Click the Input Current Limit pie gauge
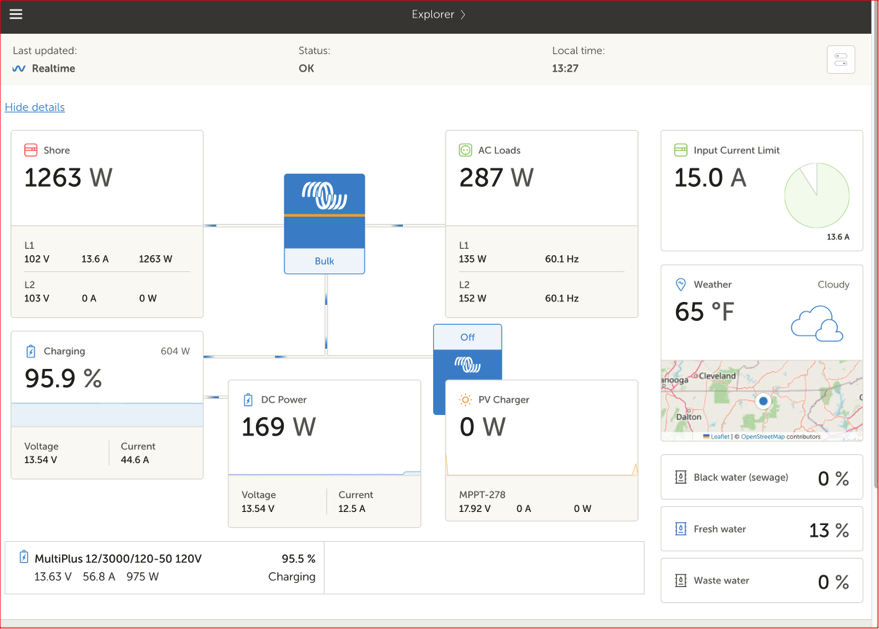Viewport: 879px width, 629px height. [x=817, y=195]
